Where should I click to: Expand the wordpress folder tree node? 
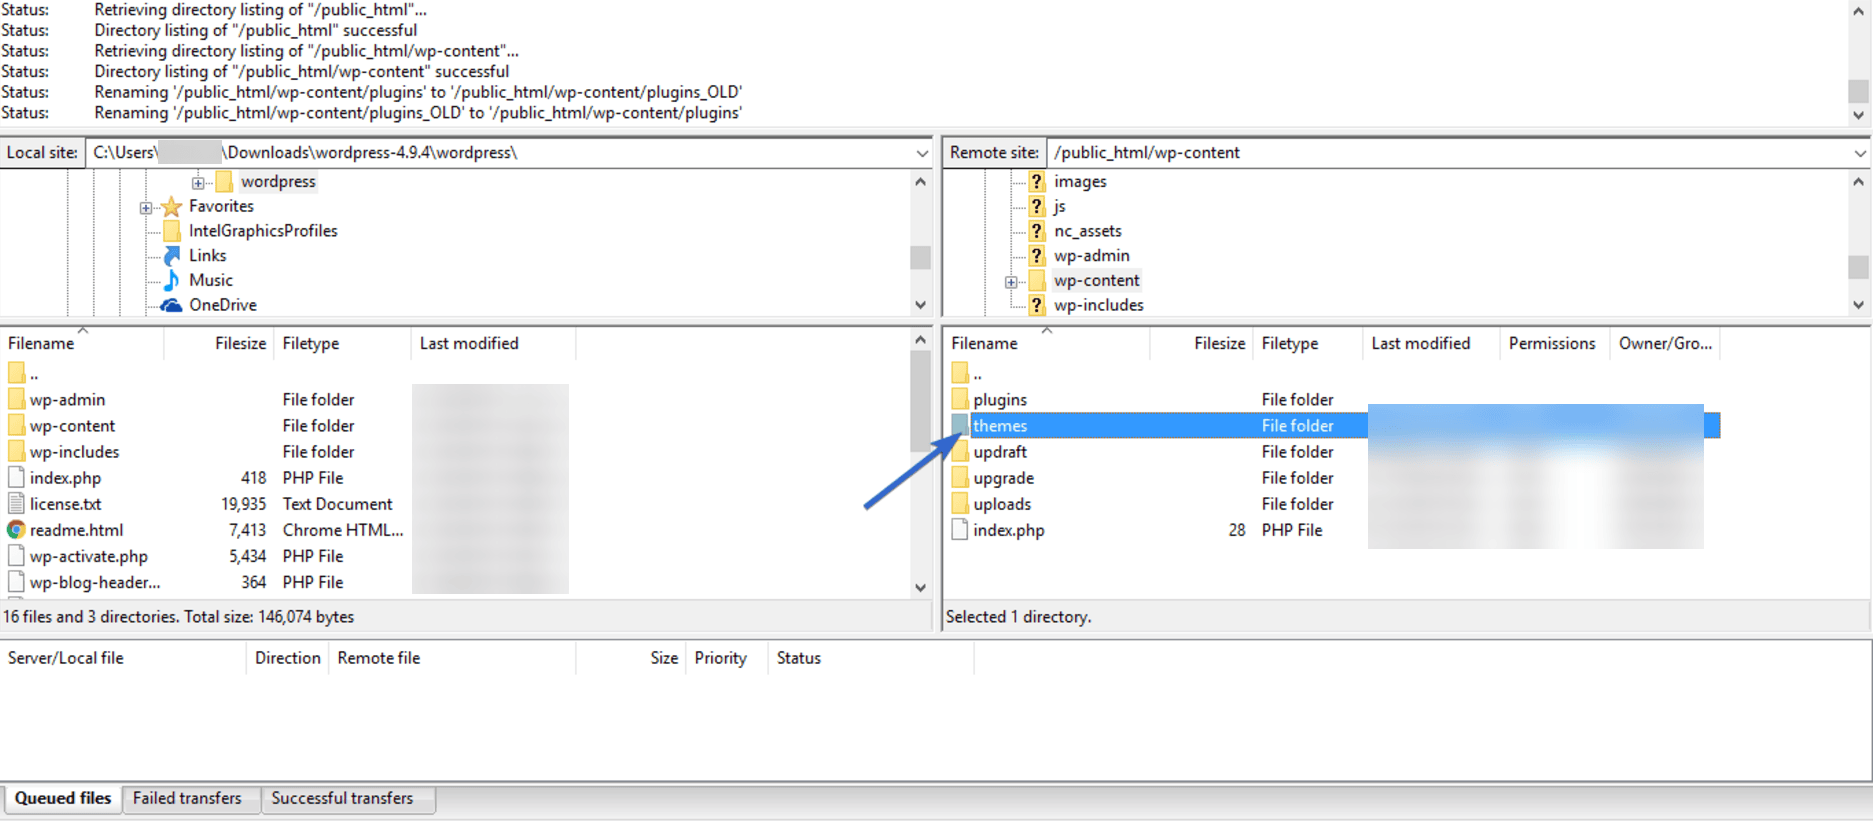coord(198,182)
